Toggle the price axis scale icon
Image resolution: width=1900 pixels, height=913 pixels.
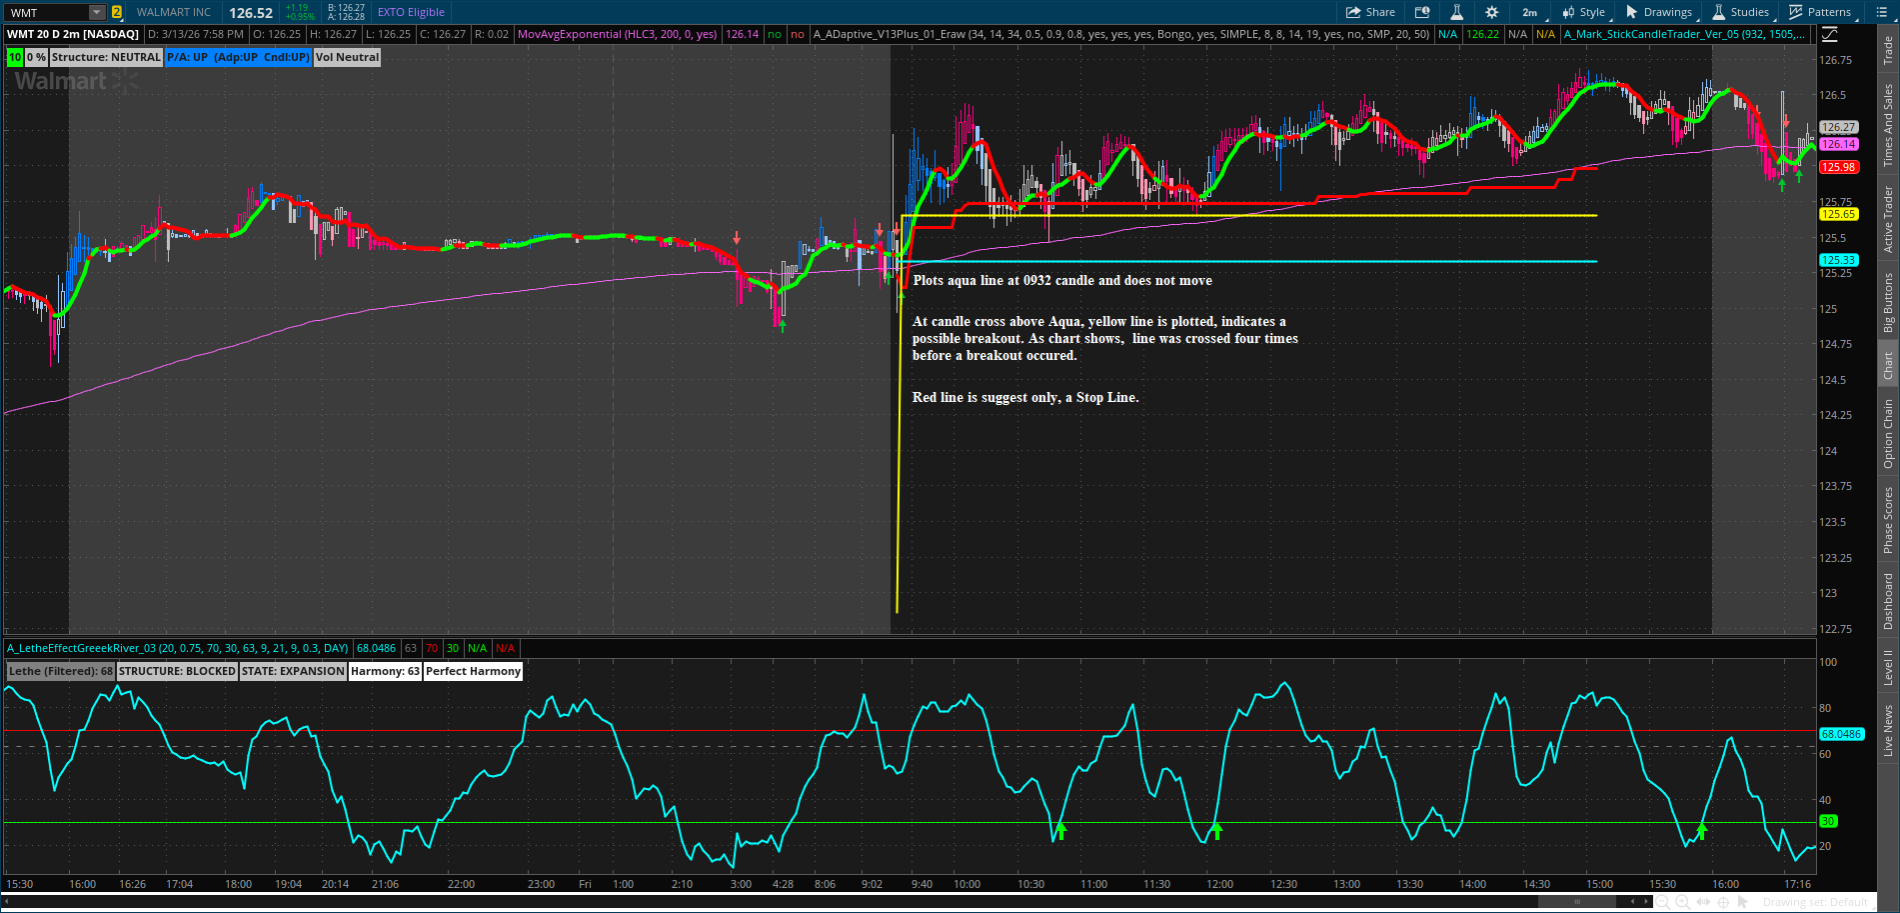pos(1829,34)
